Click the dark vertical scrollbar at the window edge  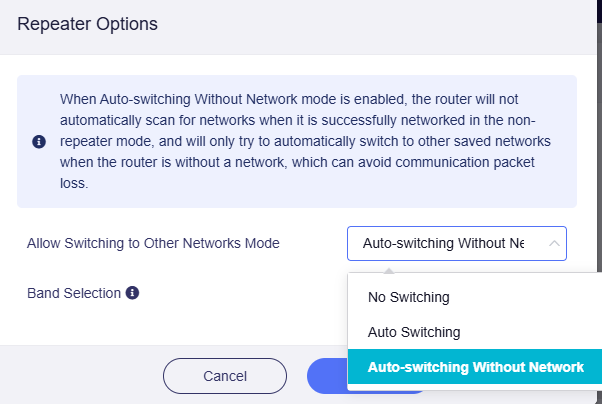click(x=599, y=134)
